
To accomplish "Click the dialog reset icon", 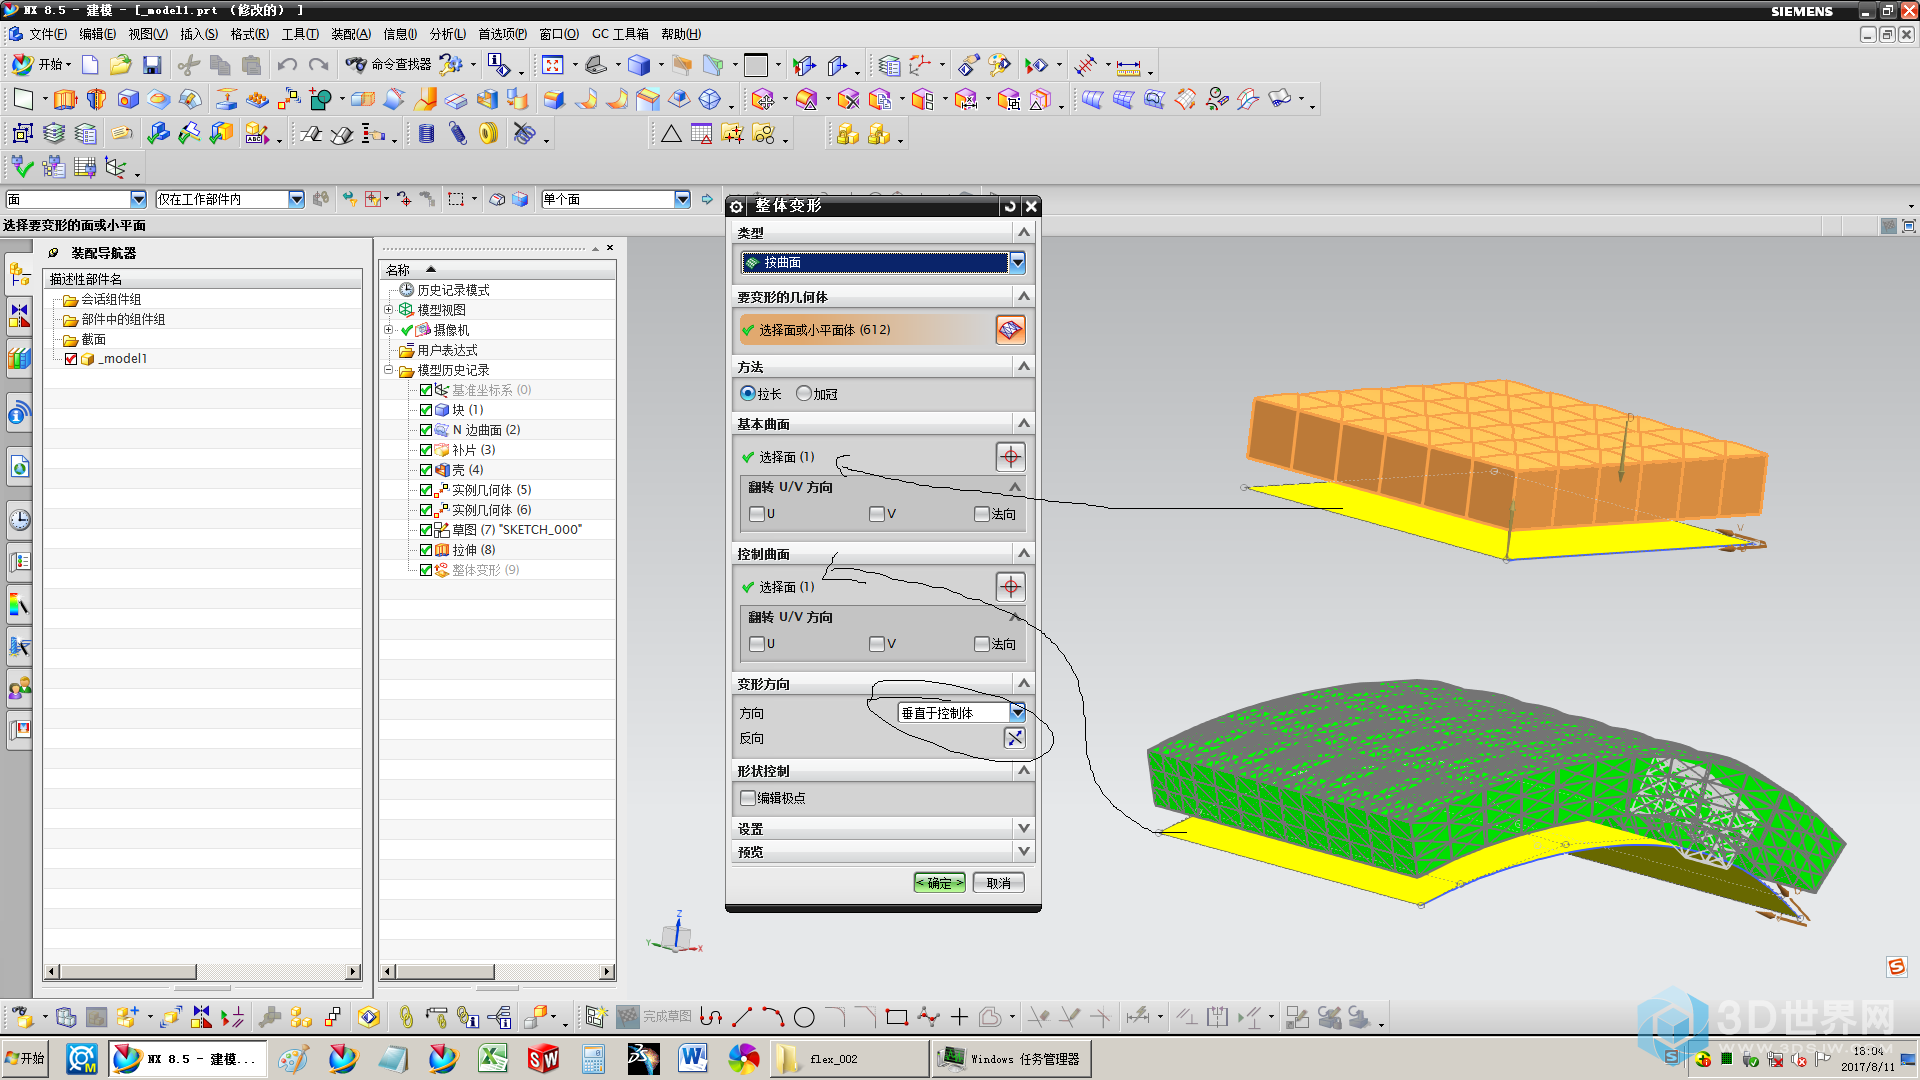I will pyautogui.click(x=1011, y=206).
